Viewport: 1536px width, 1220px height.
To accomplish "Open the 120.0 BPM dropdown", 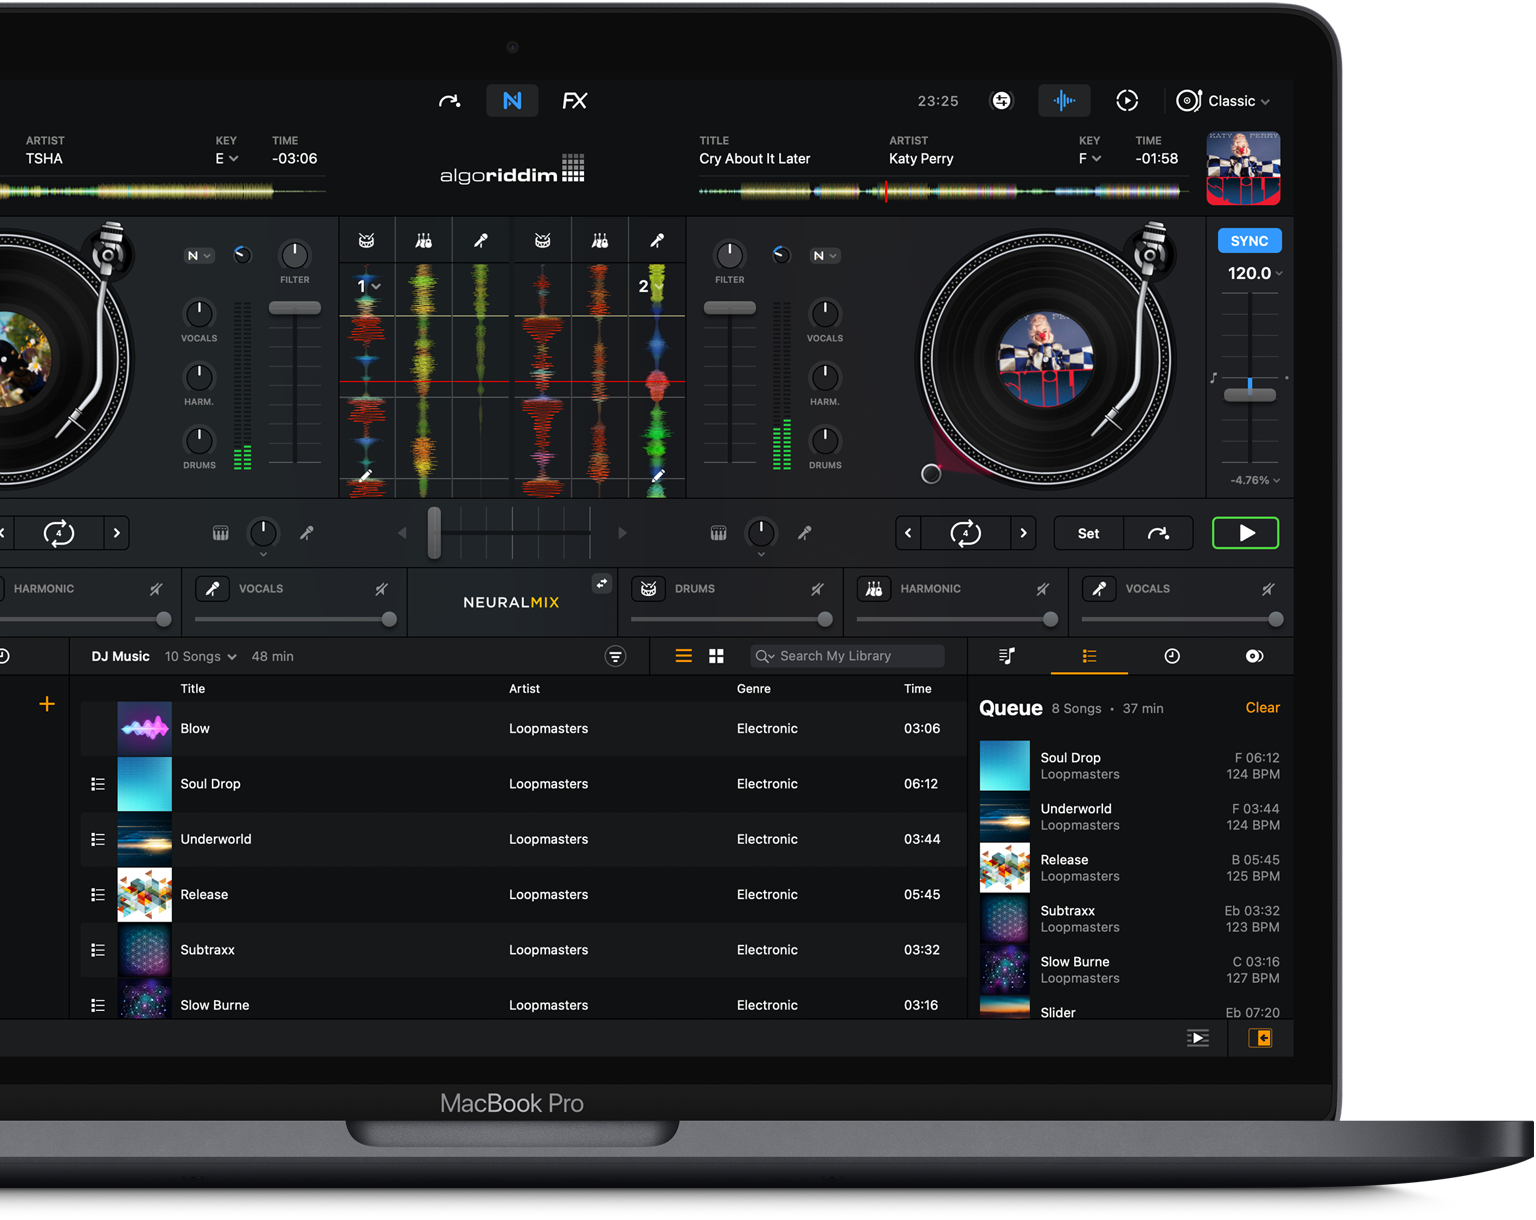I will [x=1255, y=273].
